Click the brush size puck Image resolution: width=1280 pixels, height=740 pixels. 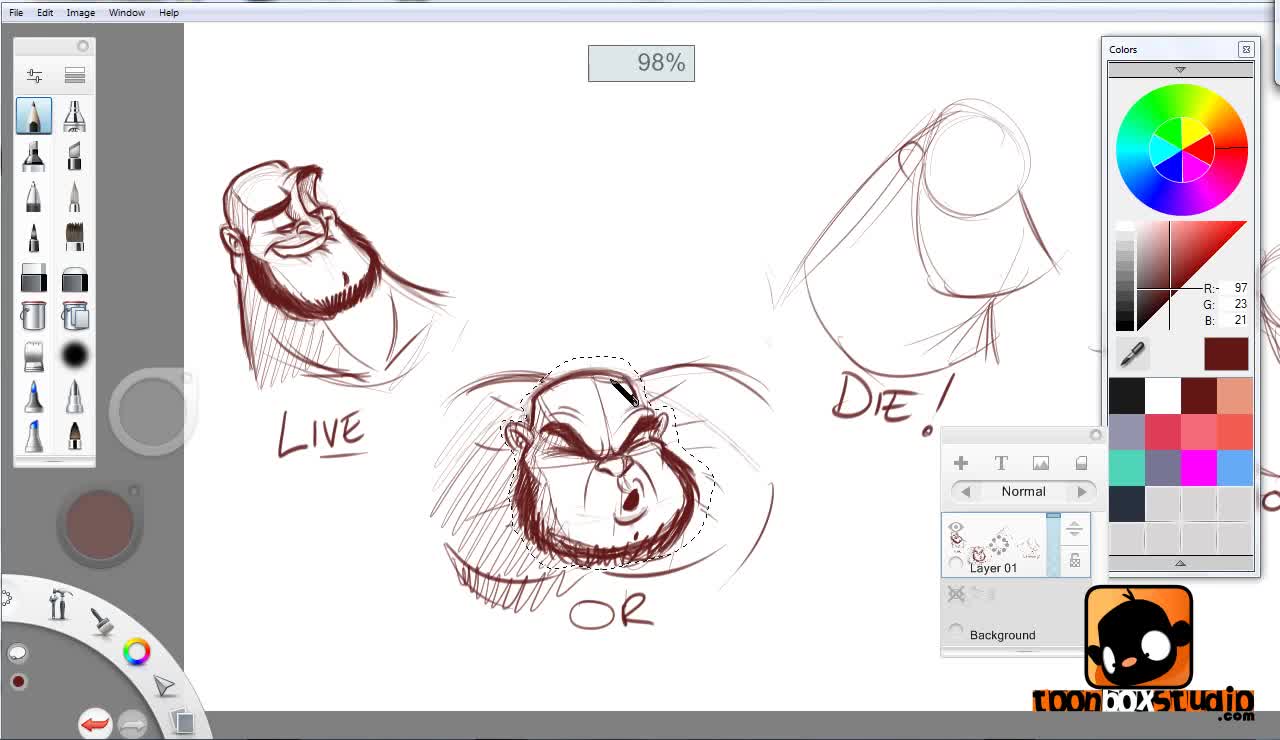point(152,411)
